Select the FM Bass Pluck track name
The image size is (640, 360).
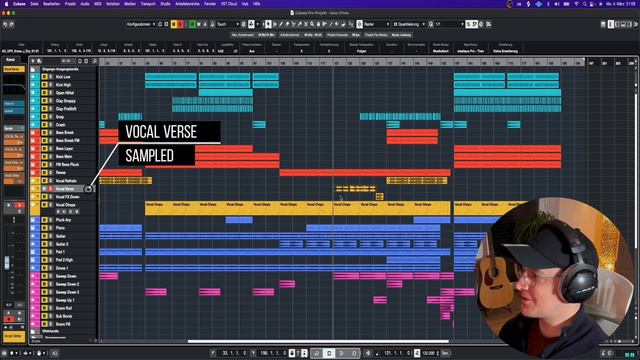coord(67,164)
